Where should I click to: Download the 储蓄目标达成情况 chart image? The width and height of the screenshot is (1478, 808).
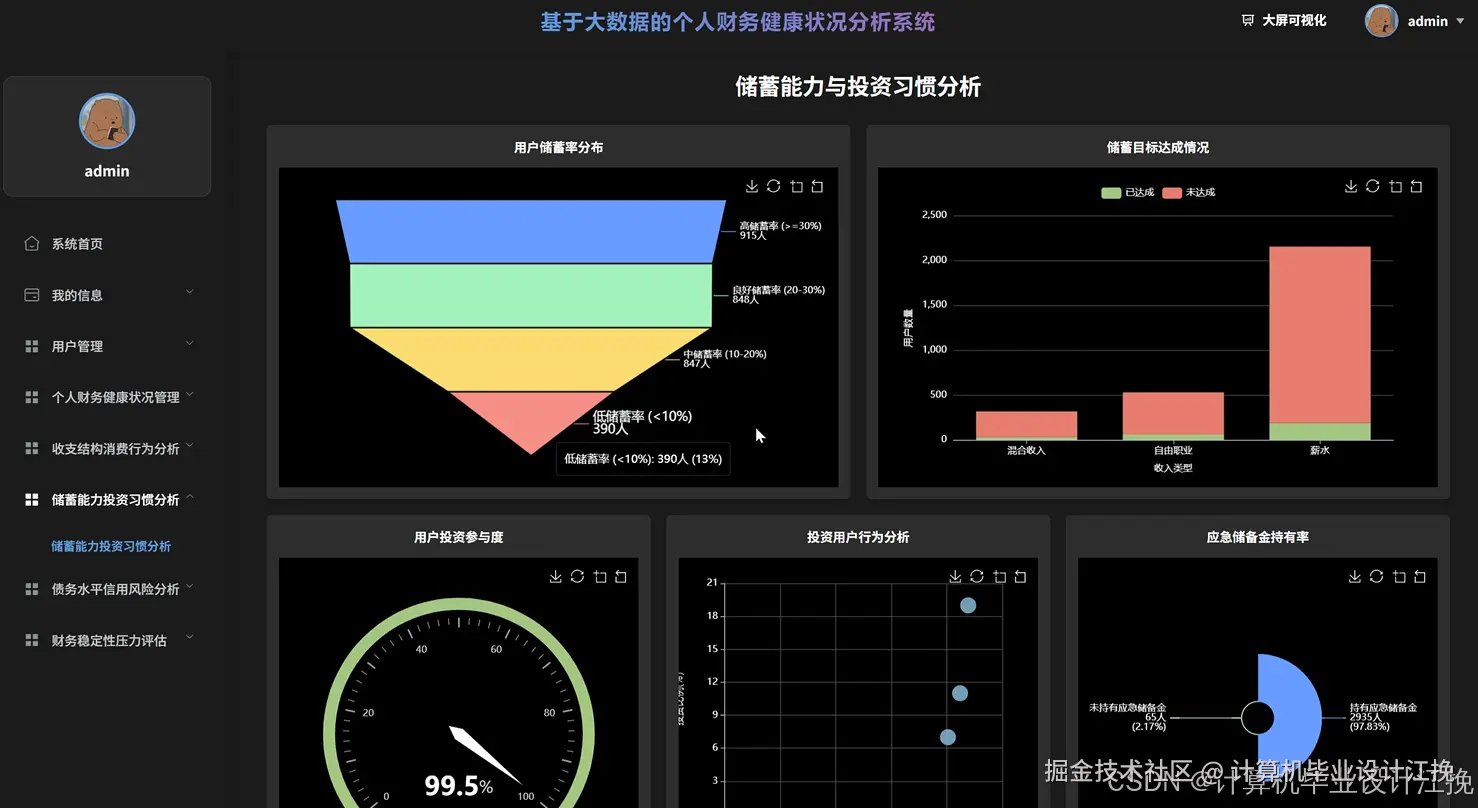coord(1351,187)
